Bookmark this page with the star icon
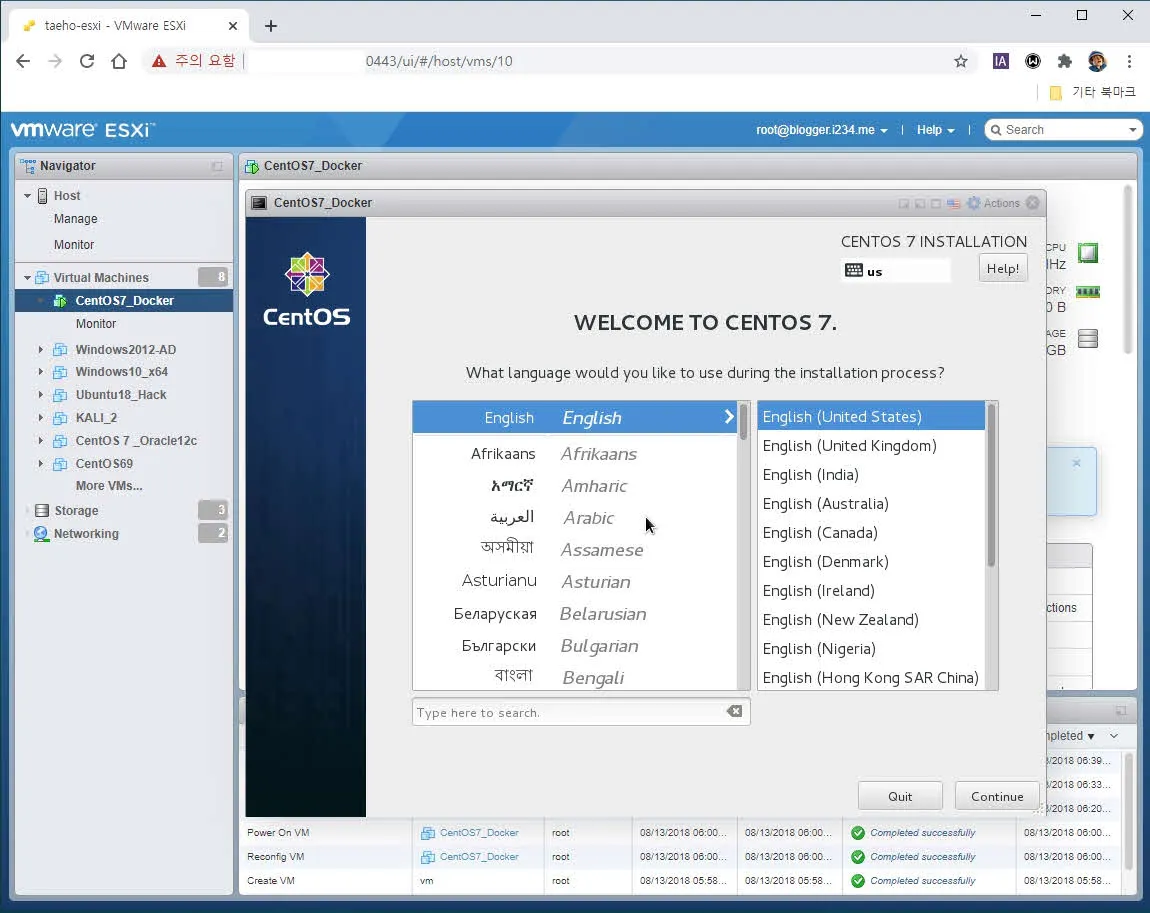The height and width of the screenshot is (913, 1150). (x=961, y=61)
